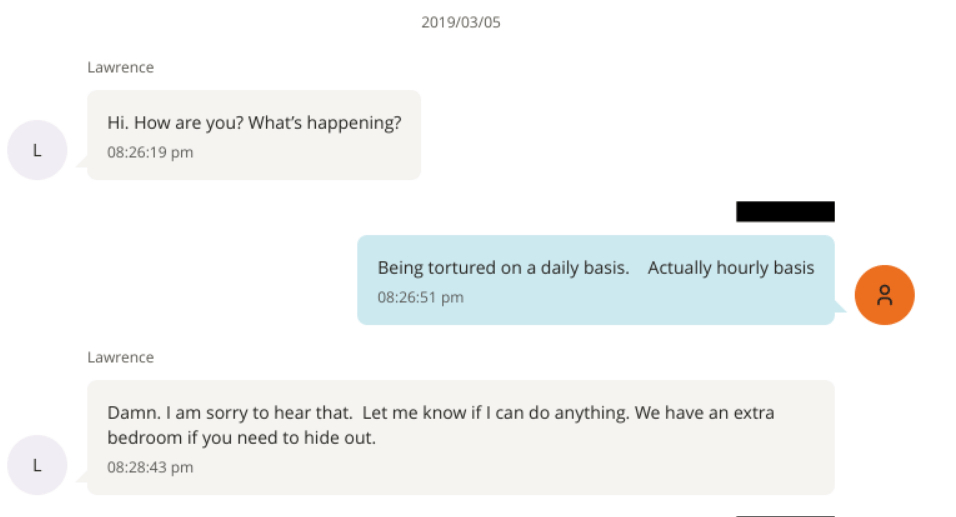Click the text "bedroom if you need to hide out."
Screen dimensions: 956x517
pyautogui.click(x=241, y=438)
